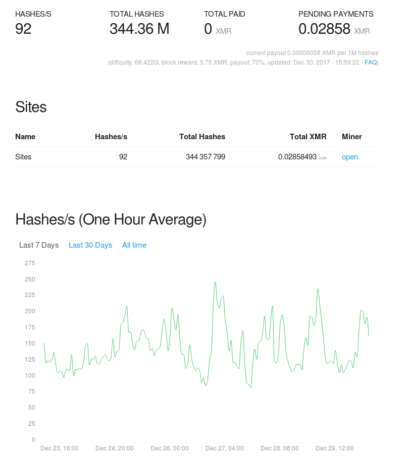409x456 pixels.
Task: Click the 0.02858493 total XMR cell
Action: [297, 157]
